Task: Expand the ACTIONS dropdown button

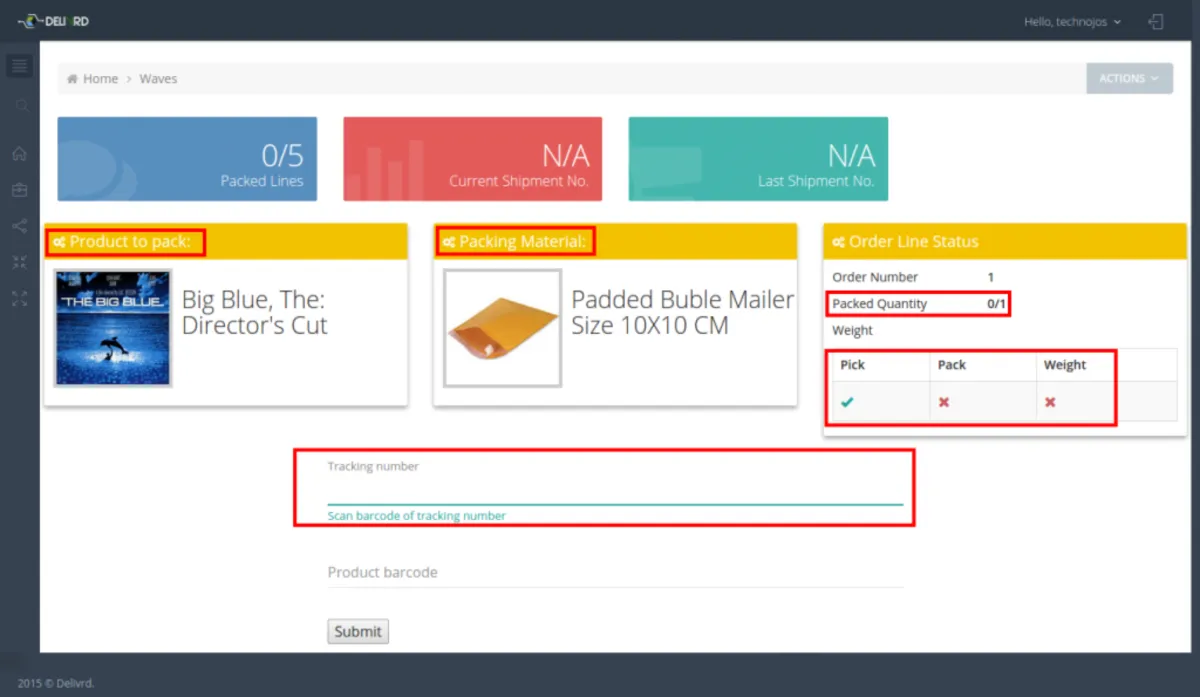Action: [x=1129, y=78]
